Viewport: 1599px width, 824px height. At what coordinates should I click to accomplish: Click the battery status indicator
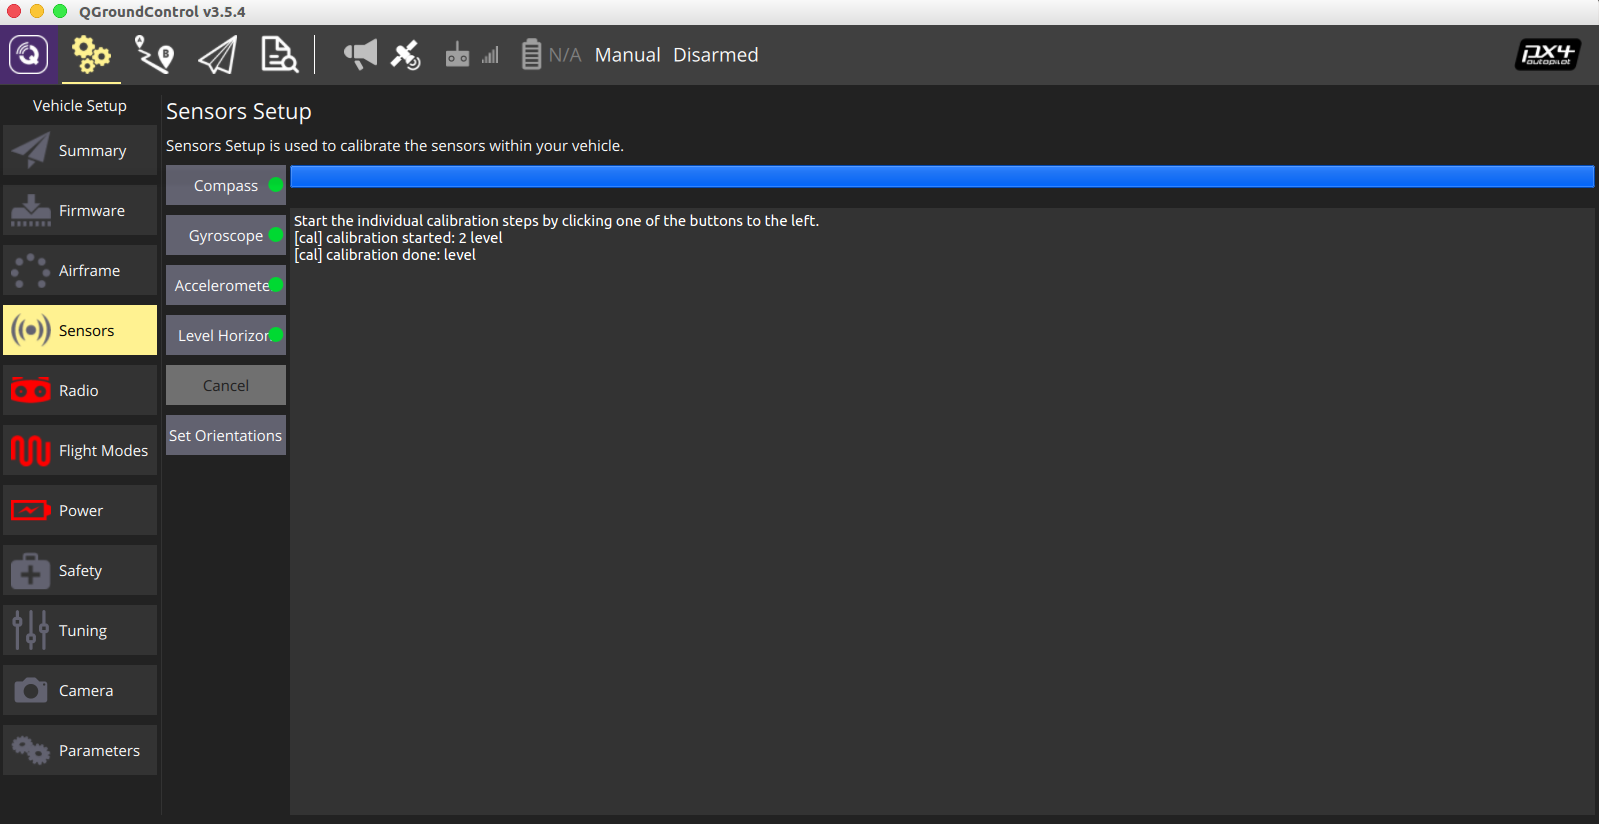click(x=551, y=55)
